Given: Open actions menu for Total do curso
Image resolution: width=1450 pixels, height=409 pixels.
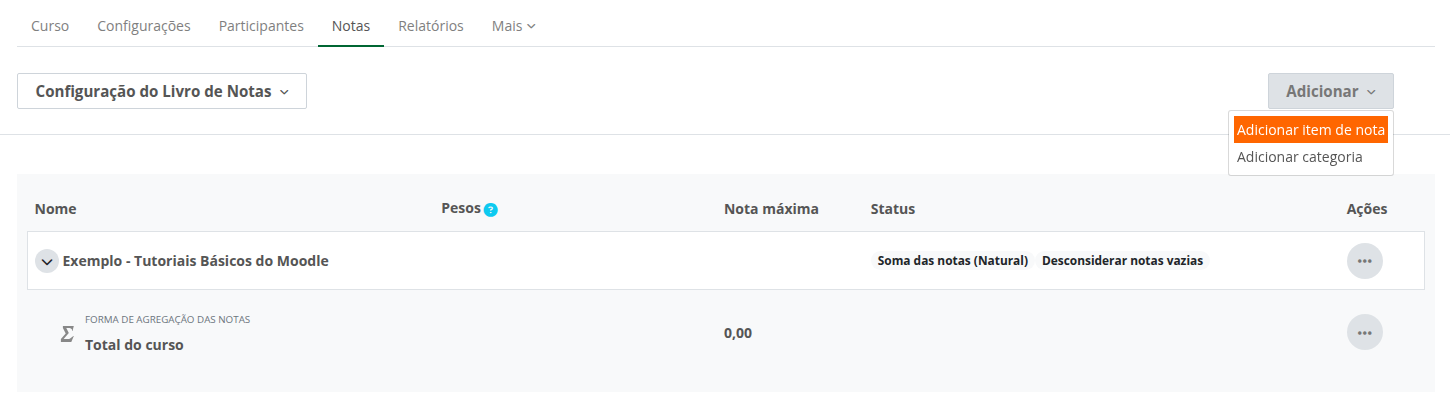Looking at the screenshot, I should click(1364, 332).
